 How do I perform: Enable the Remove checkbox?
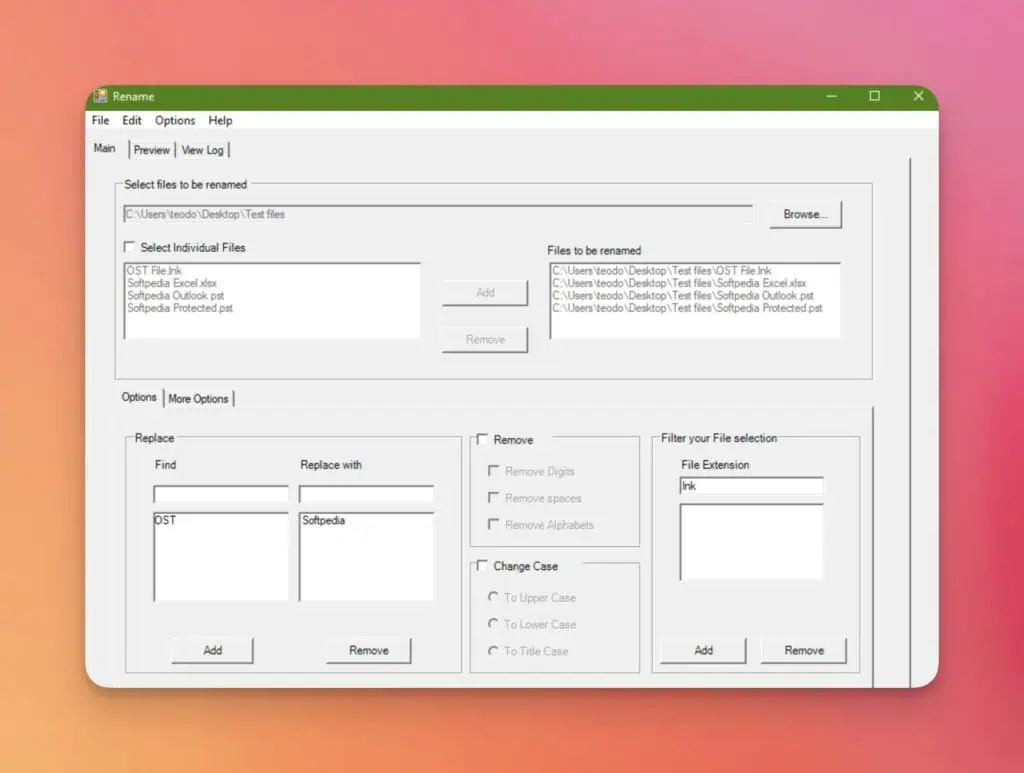click(482, 439)
